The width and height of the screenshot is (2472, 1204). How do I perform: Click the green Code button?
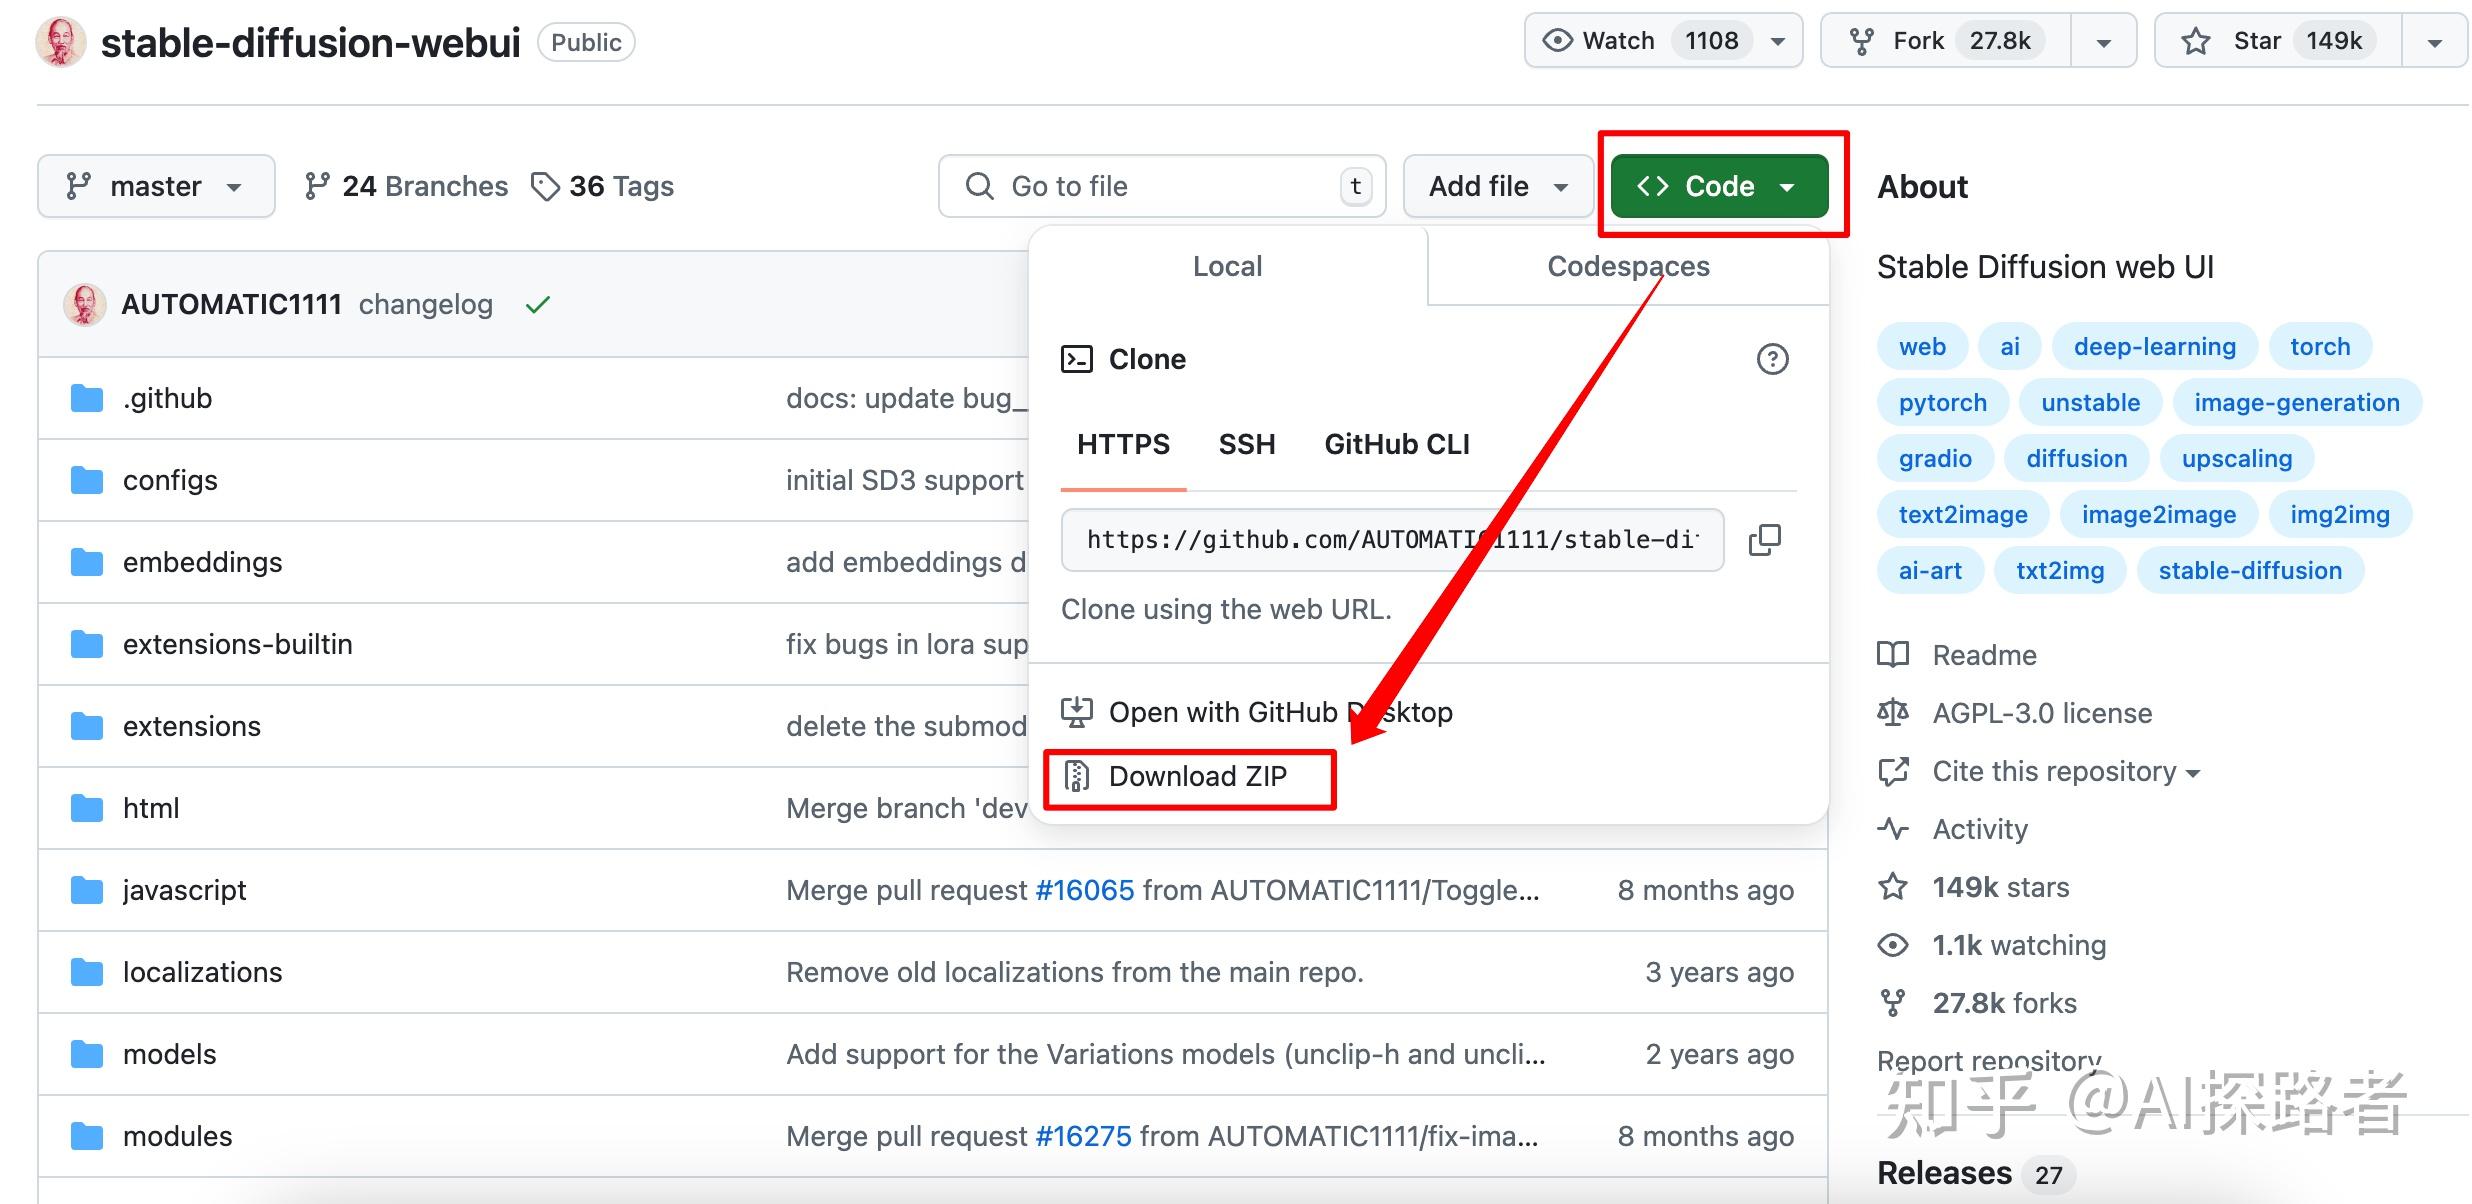(1718, 186)
